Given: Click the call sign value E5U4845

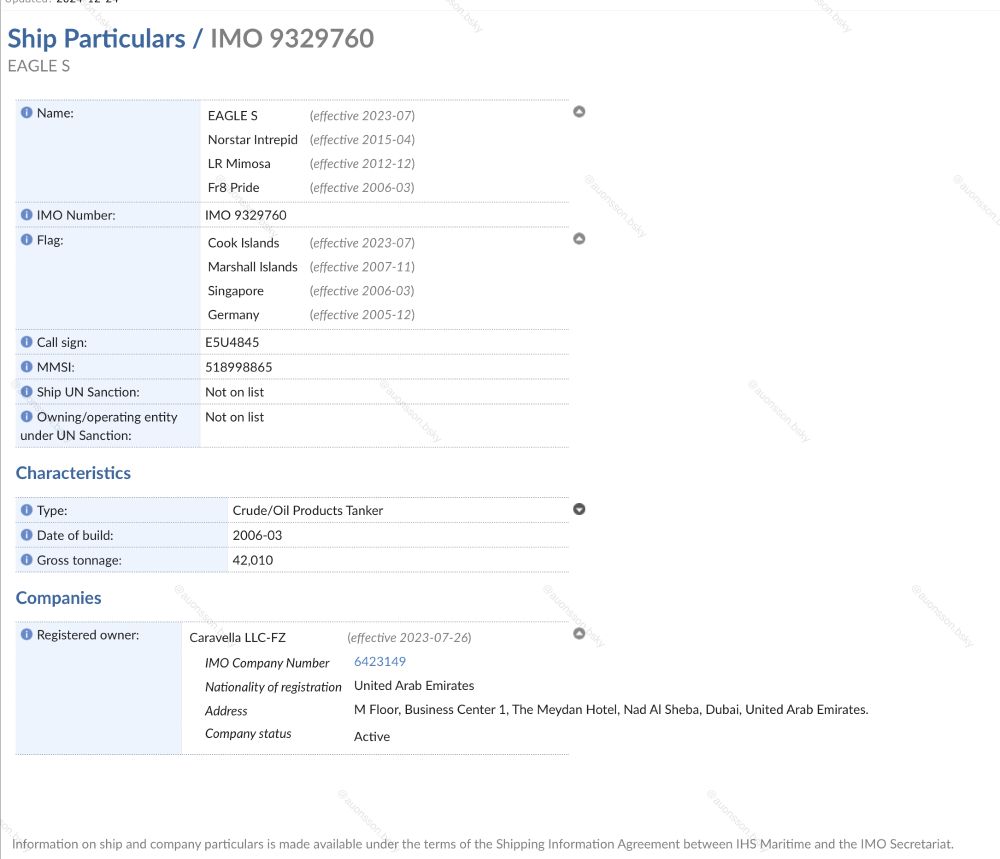Looking at the screenshot, I should [x=232, y=342].
